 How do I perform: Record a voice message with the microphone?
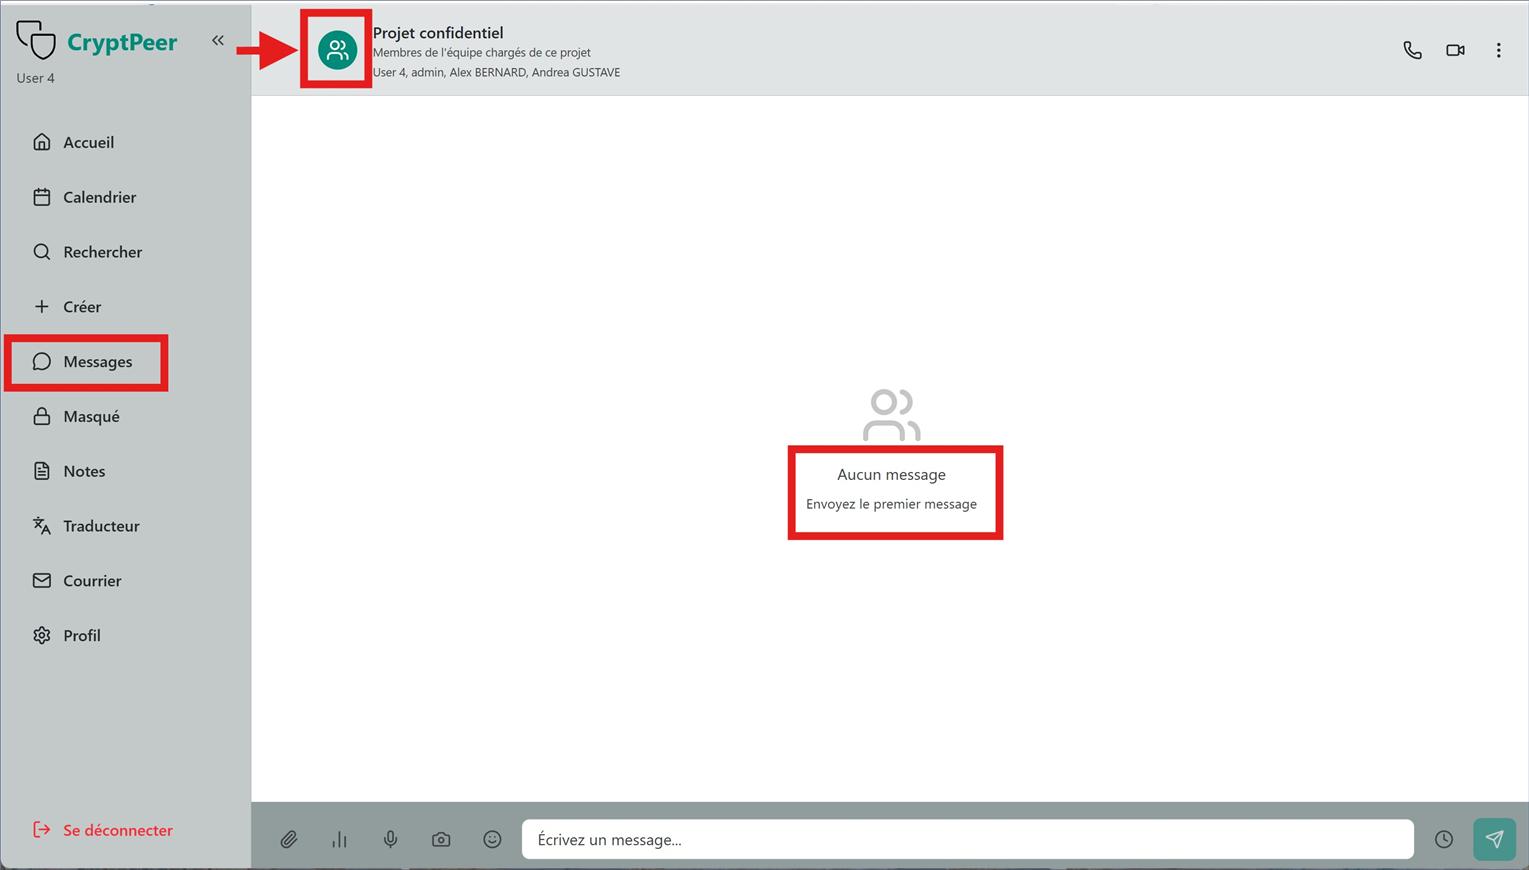click(x=390, y=839)
